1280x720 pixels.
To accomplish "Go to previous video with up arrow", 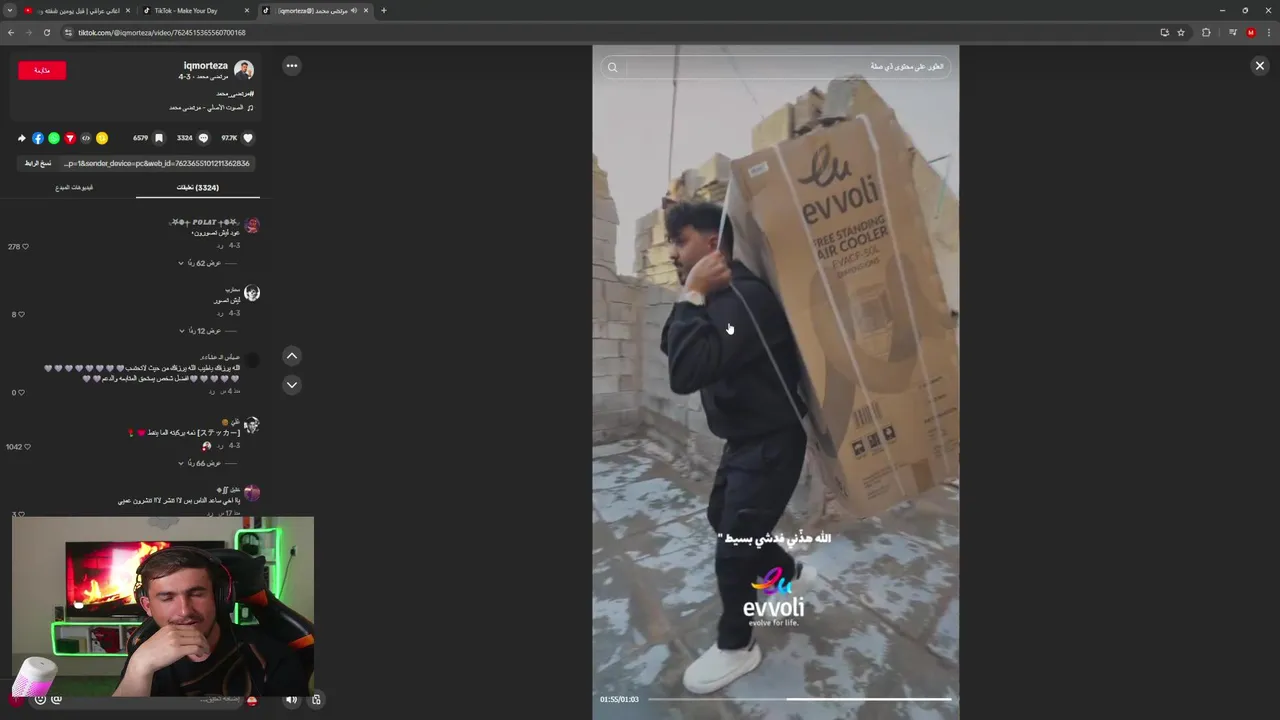I will pos(292,356).
